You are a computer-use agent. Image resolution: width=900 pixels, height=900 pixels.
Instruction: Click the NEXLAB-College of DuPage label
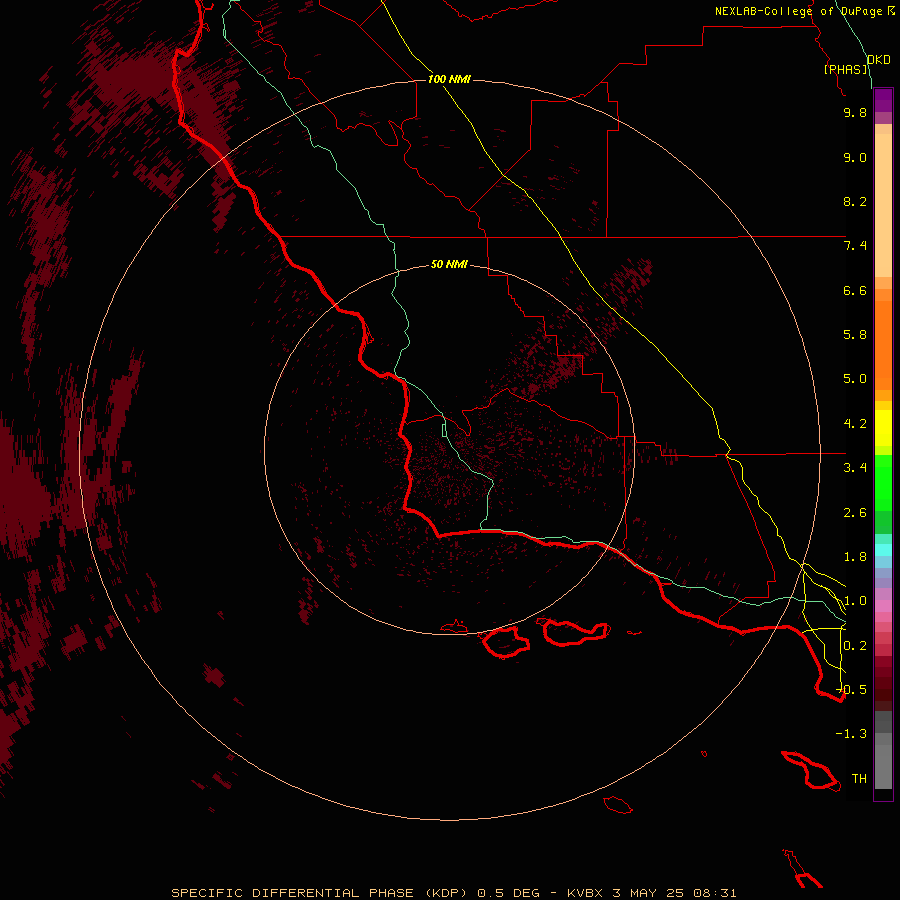pos(798,11)
